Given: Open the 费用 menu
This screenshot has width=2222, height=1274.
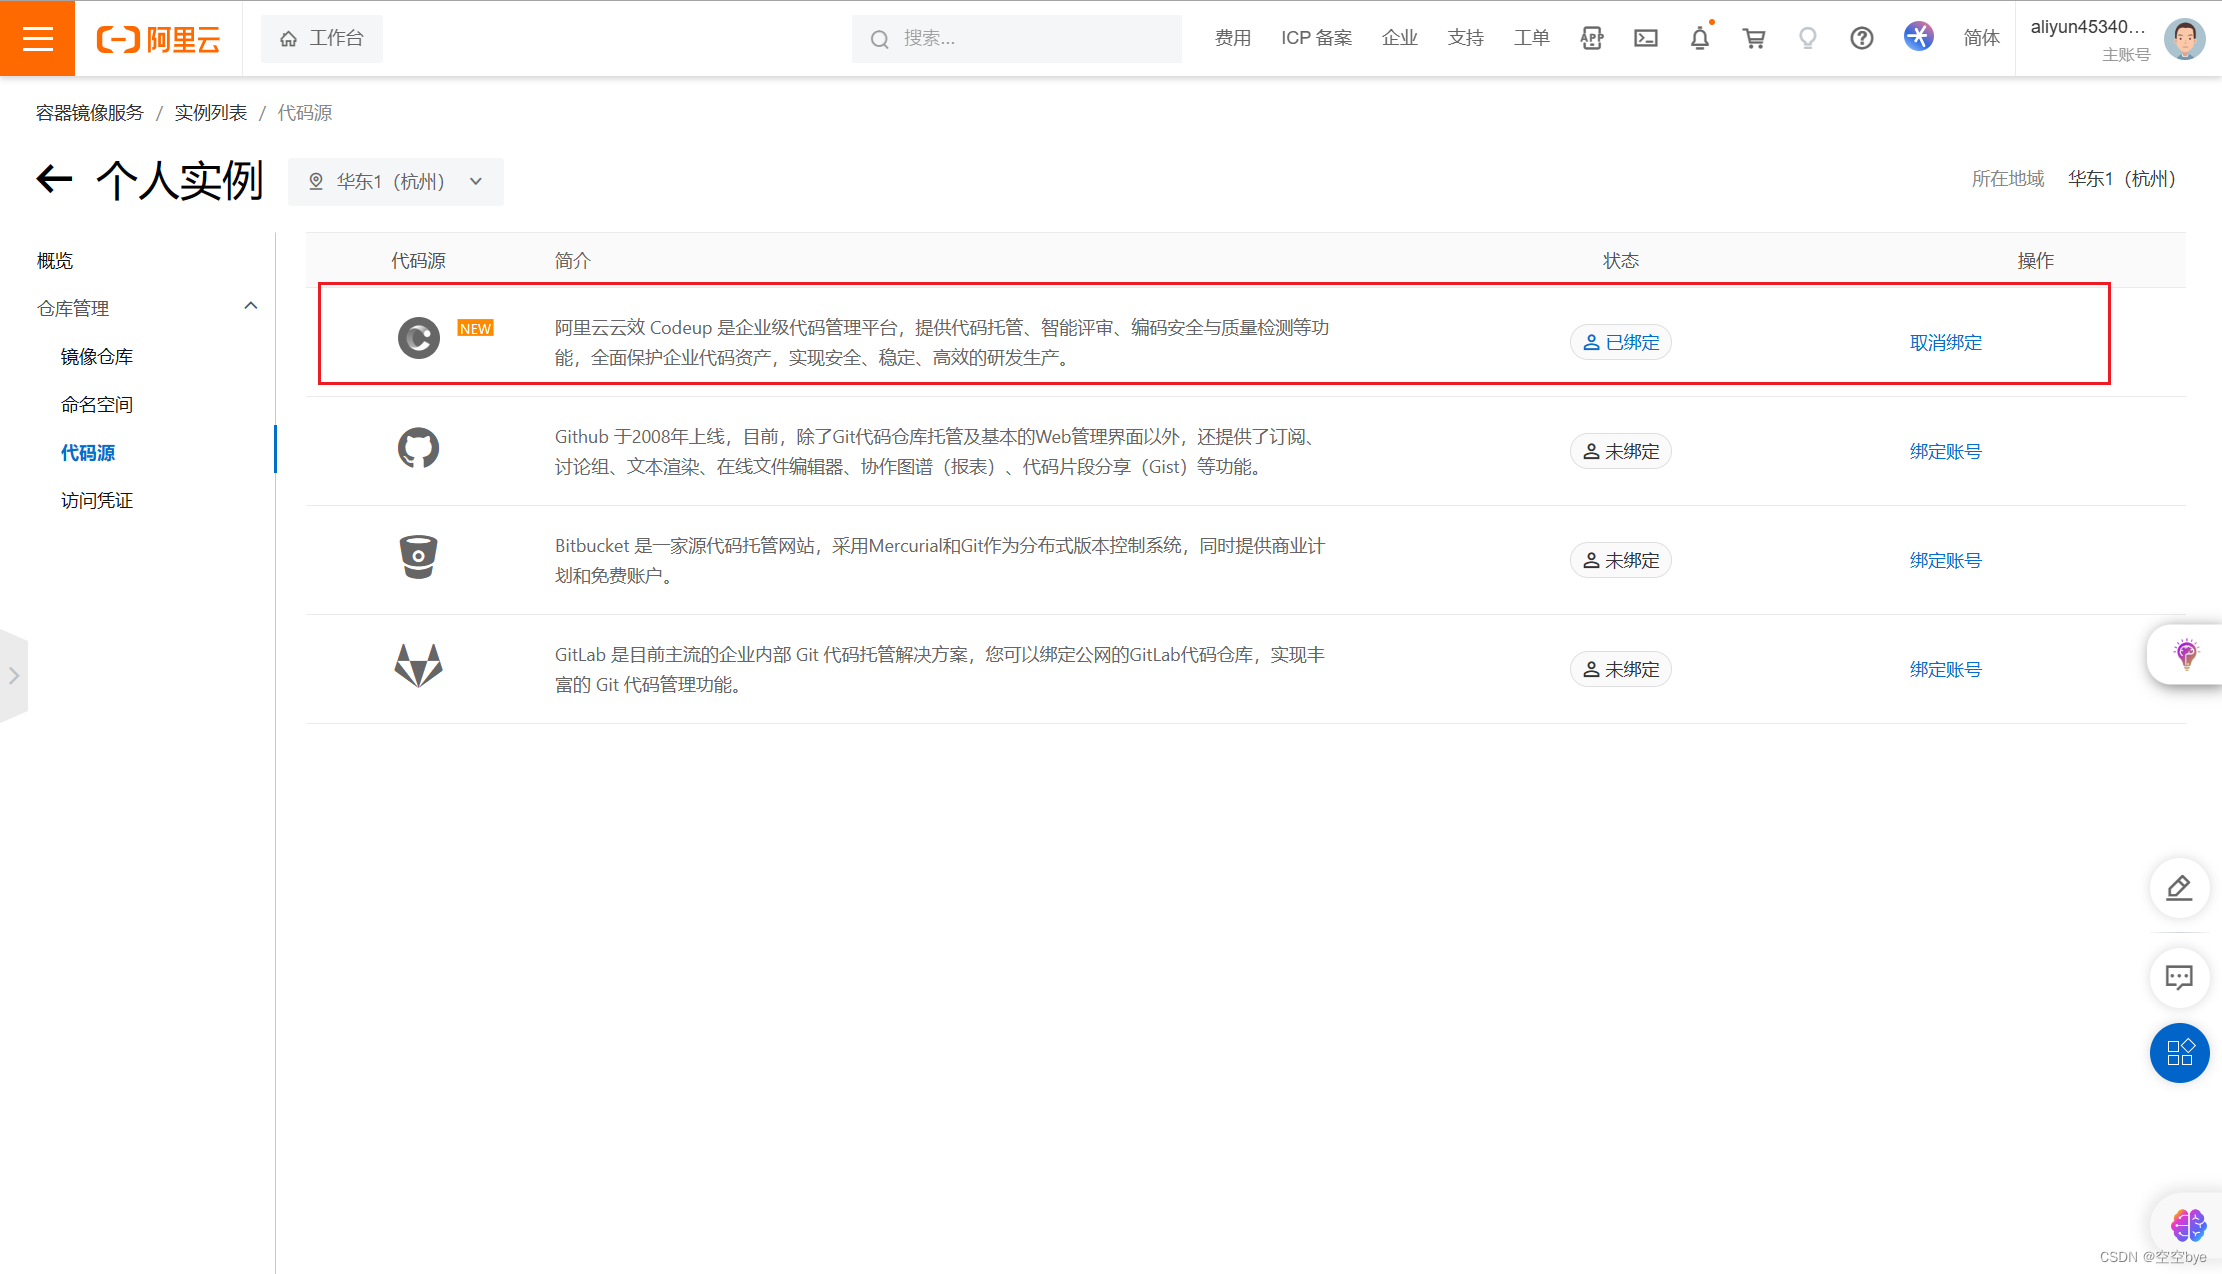Looking at the screenshot, I should [x=1232, y=38].
